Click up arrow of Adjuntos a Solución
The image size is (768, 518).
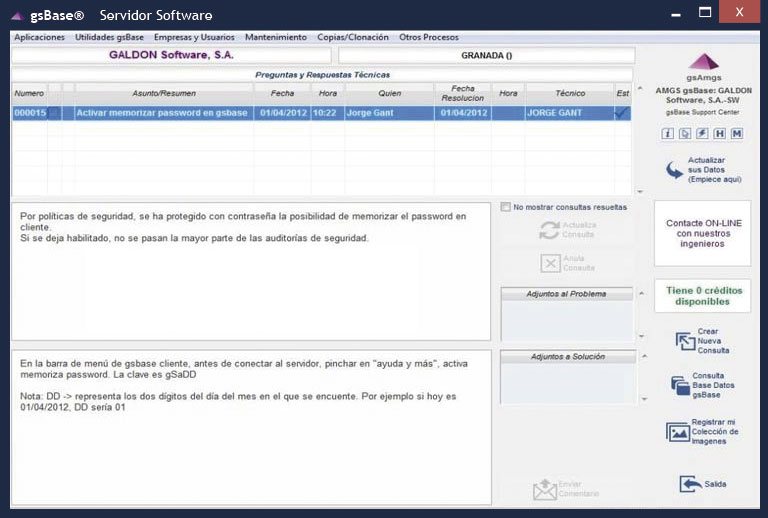pos(645,356)
